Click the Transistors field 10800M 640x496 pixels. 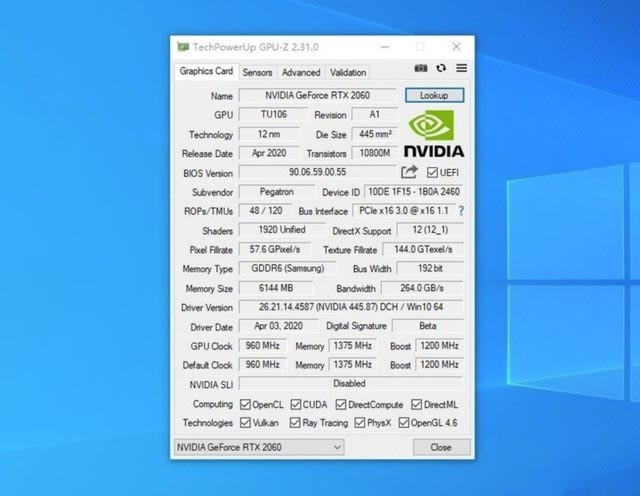(x=375, y=153)
